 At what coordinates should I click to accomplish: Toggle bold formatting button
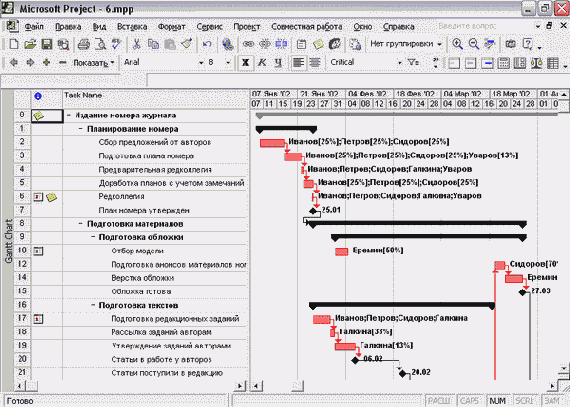(245, 63)
